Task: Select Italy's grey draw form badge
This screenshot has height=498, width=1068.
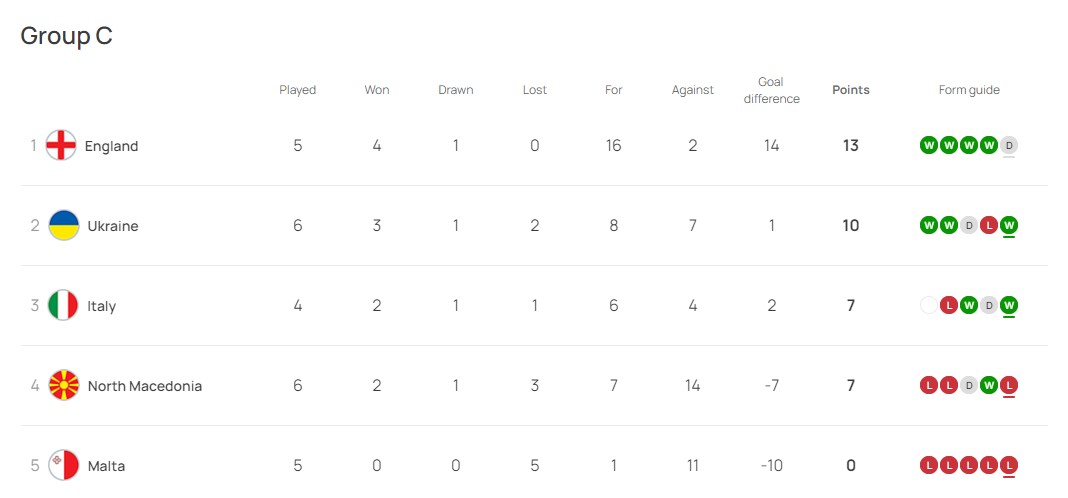Action: pyautogui.click(x=989, y=305)
